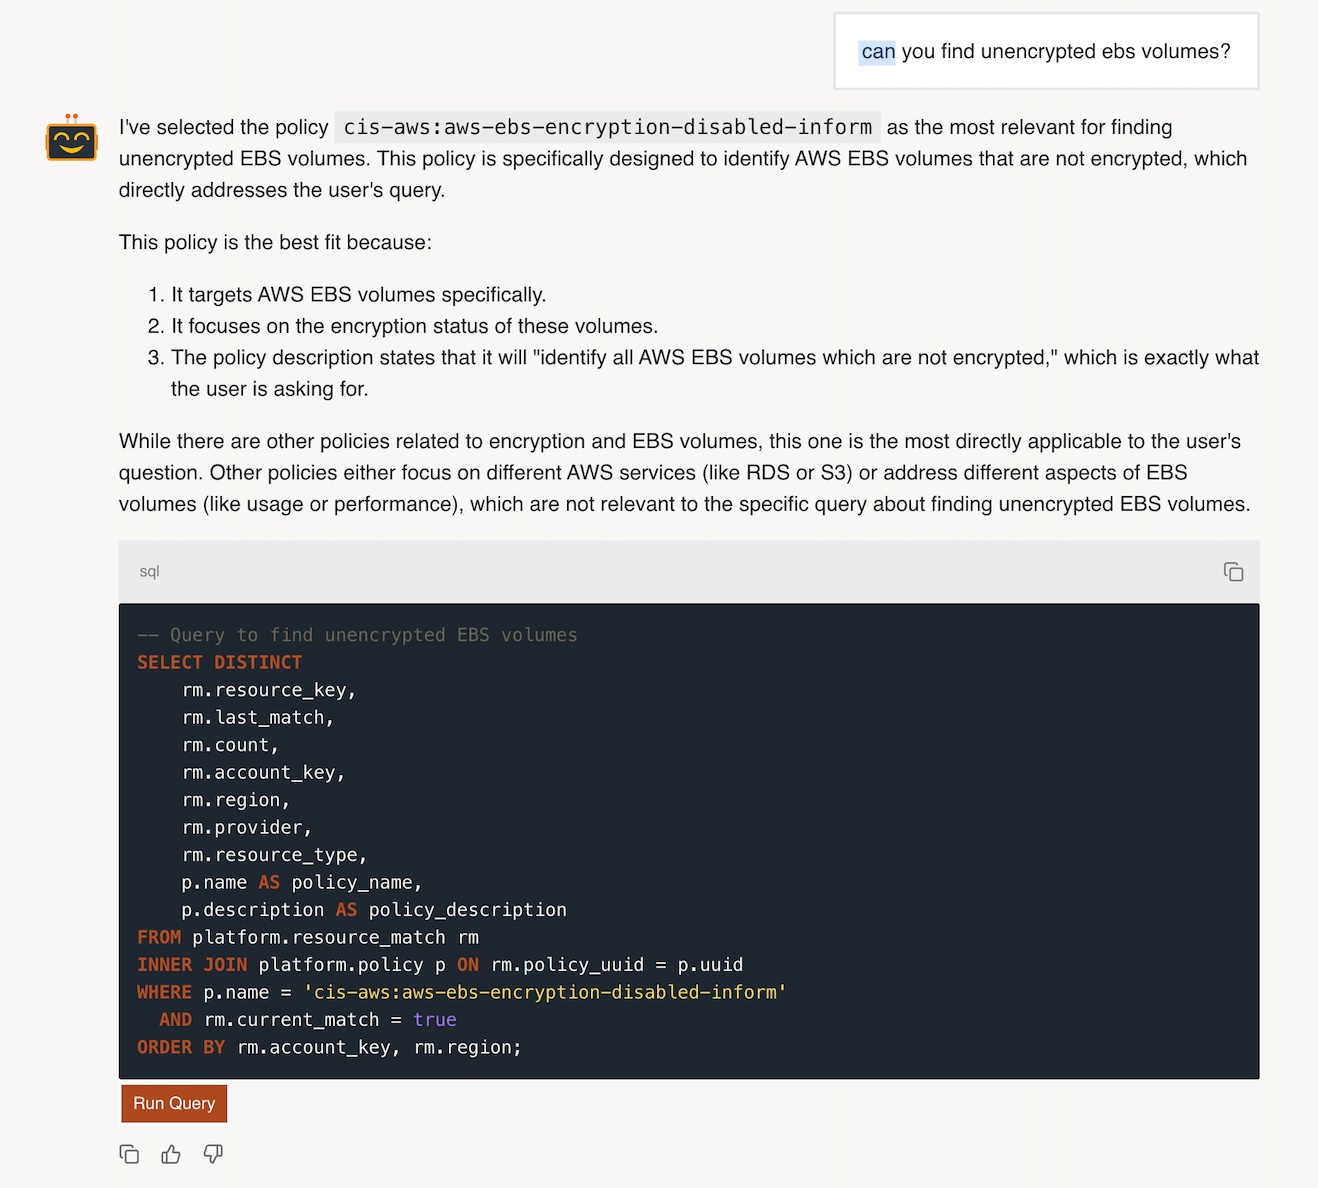
Task: Click the "sql" language label
Action: (x=149, y=572)
